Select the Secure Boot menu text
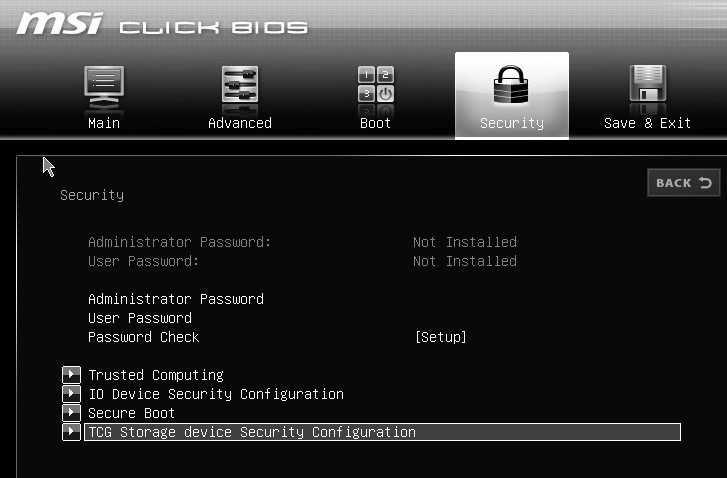This screenshot has width=727, height=478. tap(132, 413)
